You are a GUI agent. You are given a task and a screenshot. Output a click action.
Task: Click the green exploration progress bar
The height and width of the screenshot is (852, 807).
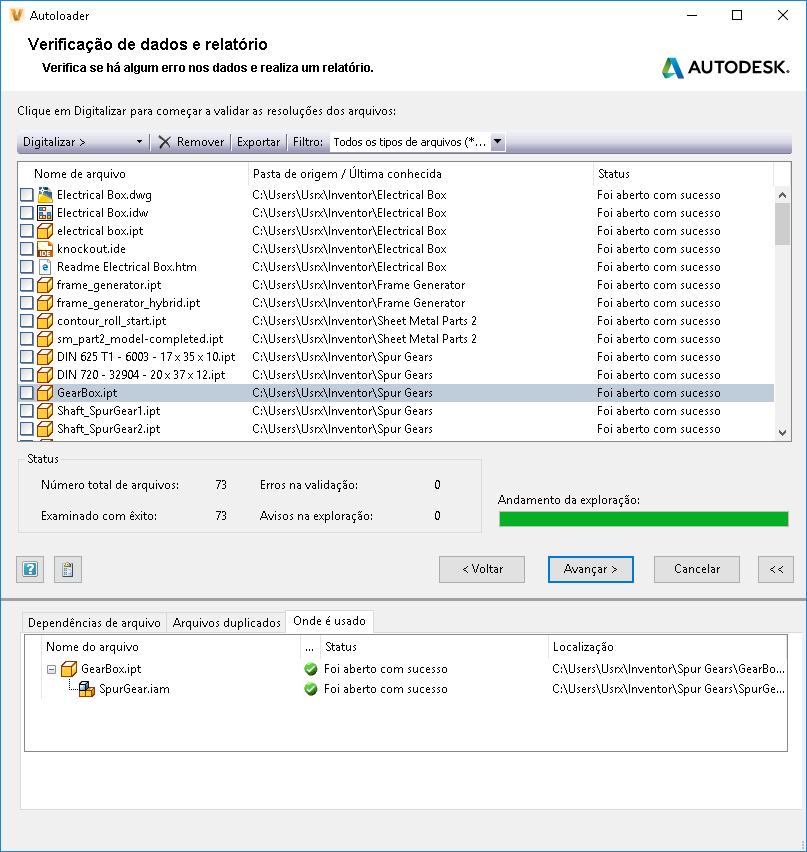(643, 519)
